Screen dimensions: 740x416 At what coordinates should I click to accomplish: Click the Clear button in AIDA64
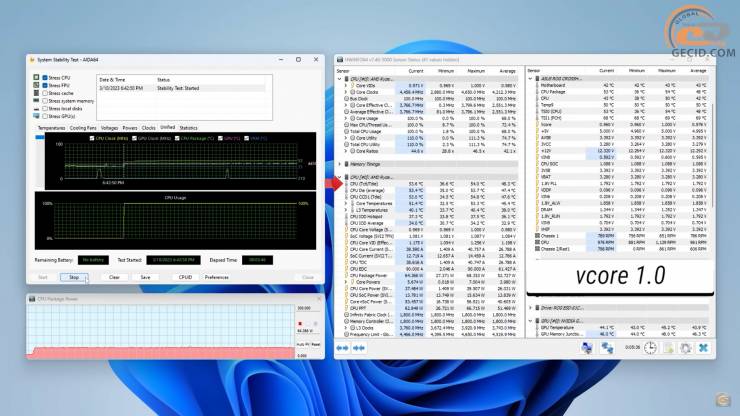(114, 277)
